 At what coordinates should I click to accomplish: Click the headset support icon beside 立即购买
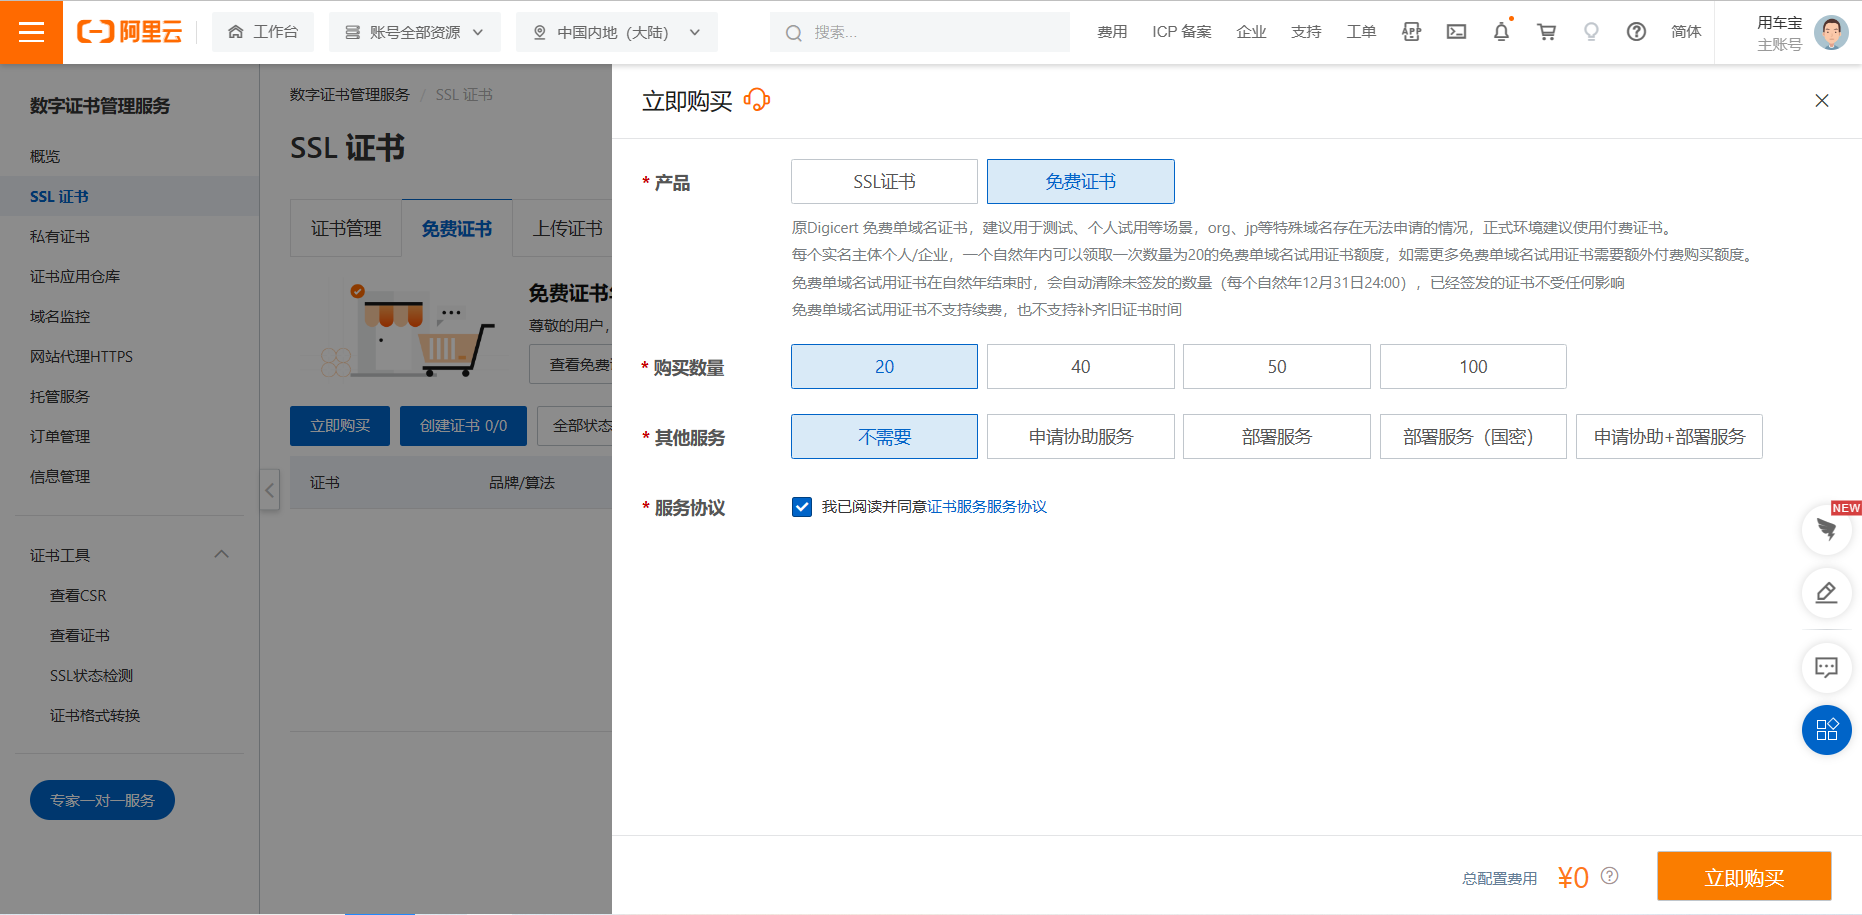point(757,100)
